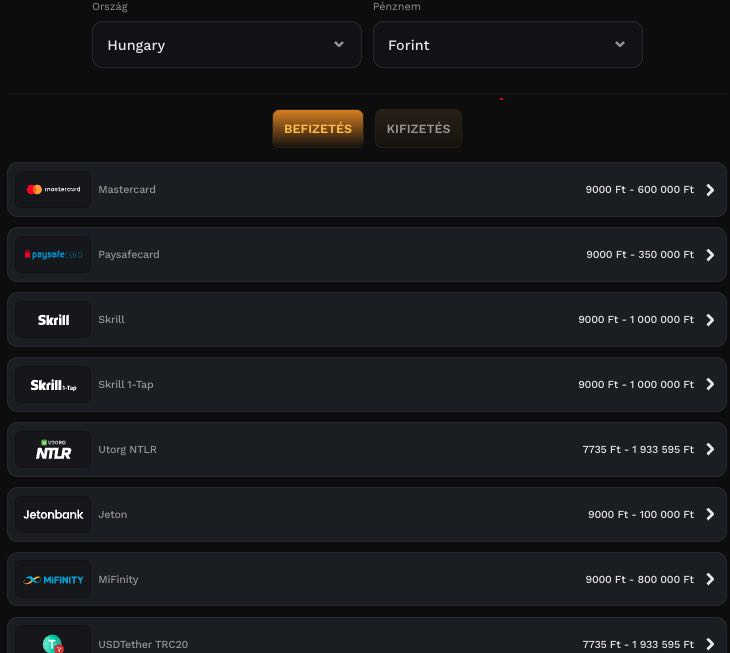This screenshot has width=730, height=653.
Task: Click the Mastercard logo icon
Action: tap(53, 189)
